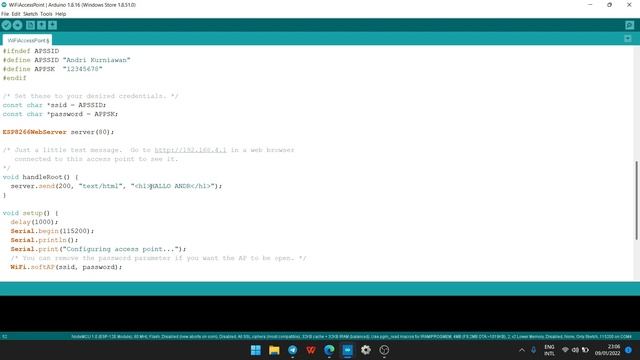Open a sketch with the up-arrow icon
The height and width of the screenshot is (360, 640).
click(x=41, y=25)
